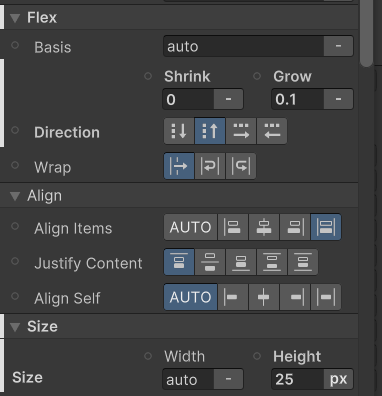Set flex direction to row

[241, 131]
